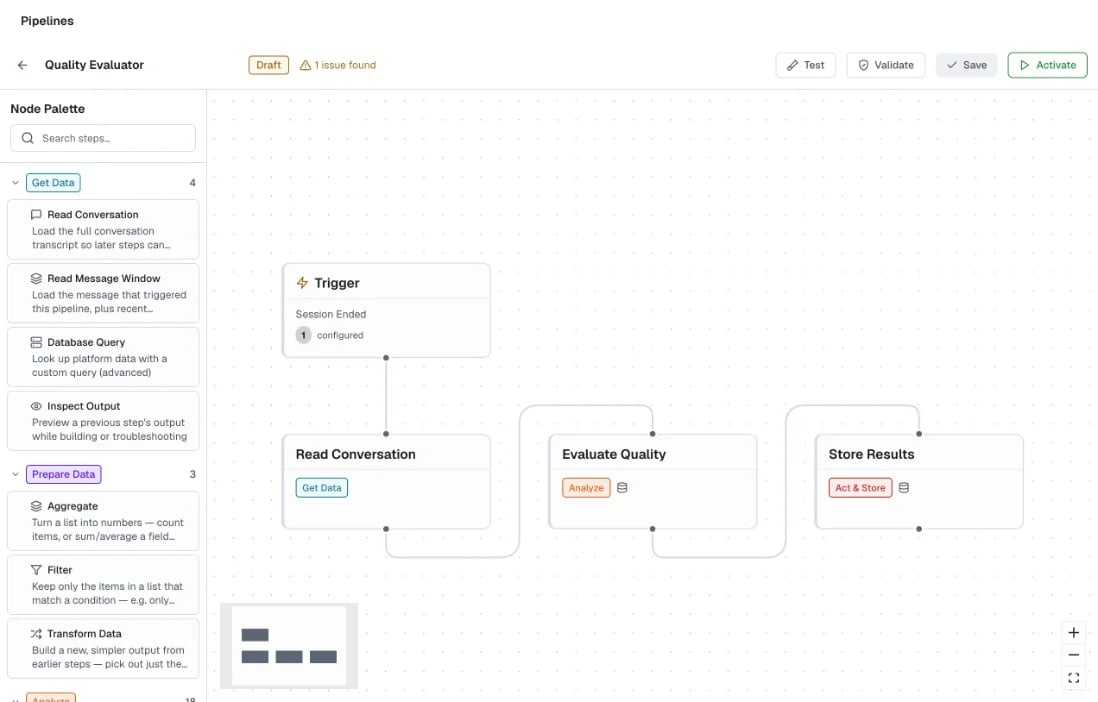Select the Aggregate card description
Viewport: 1098px width, 702px height.
[x=108, y=530]
